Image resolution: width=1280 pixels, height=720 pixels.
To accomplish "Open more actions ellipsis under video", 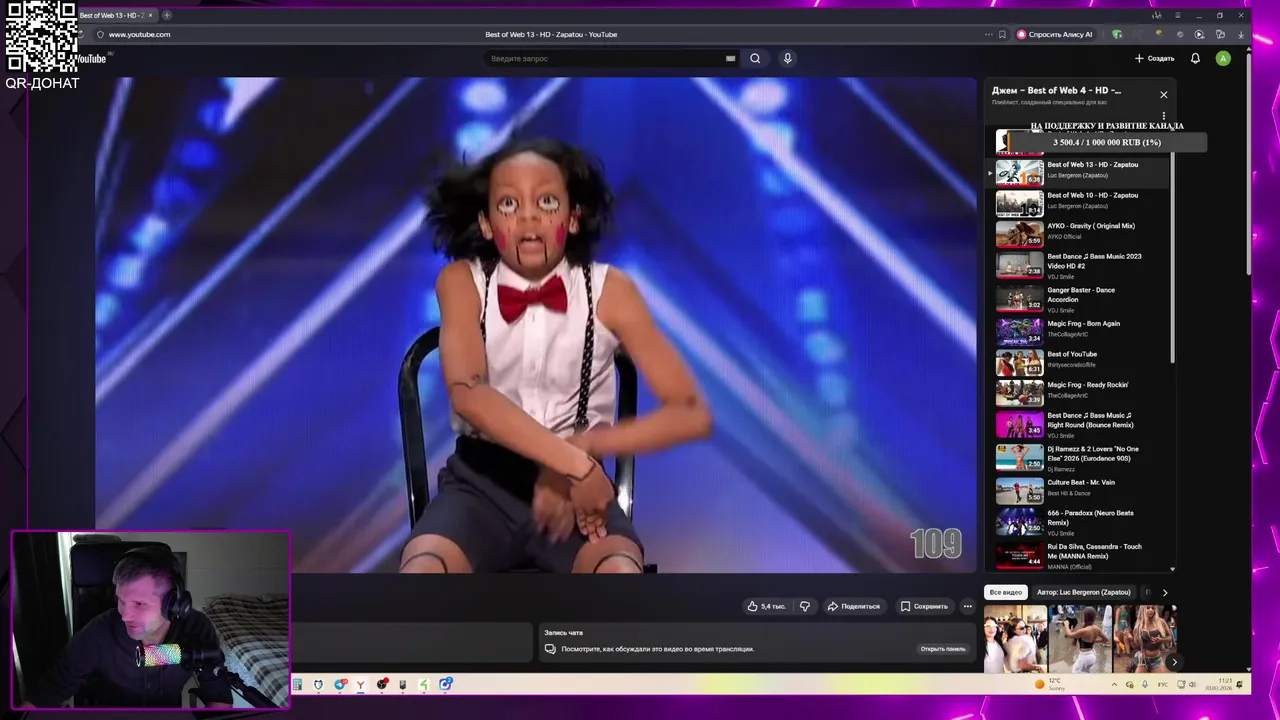I will (x=967, y=606).
